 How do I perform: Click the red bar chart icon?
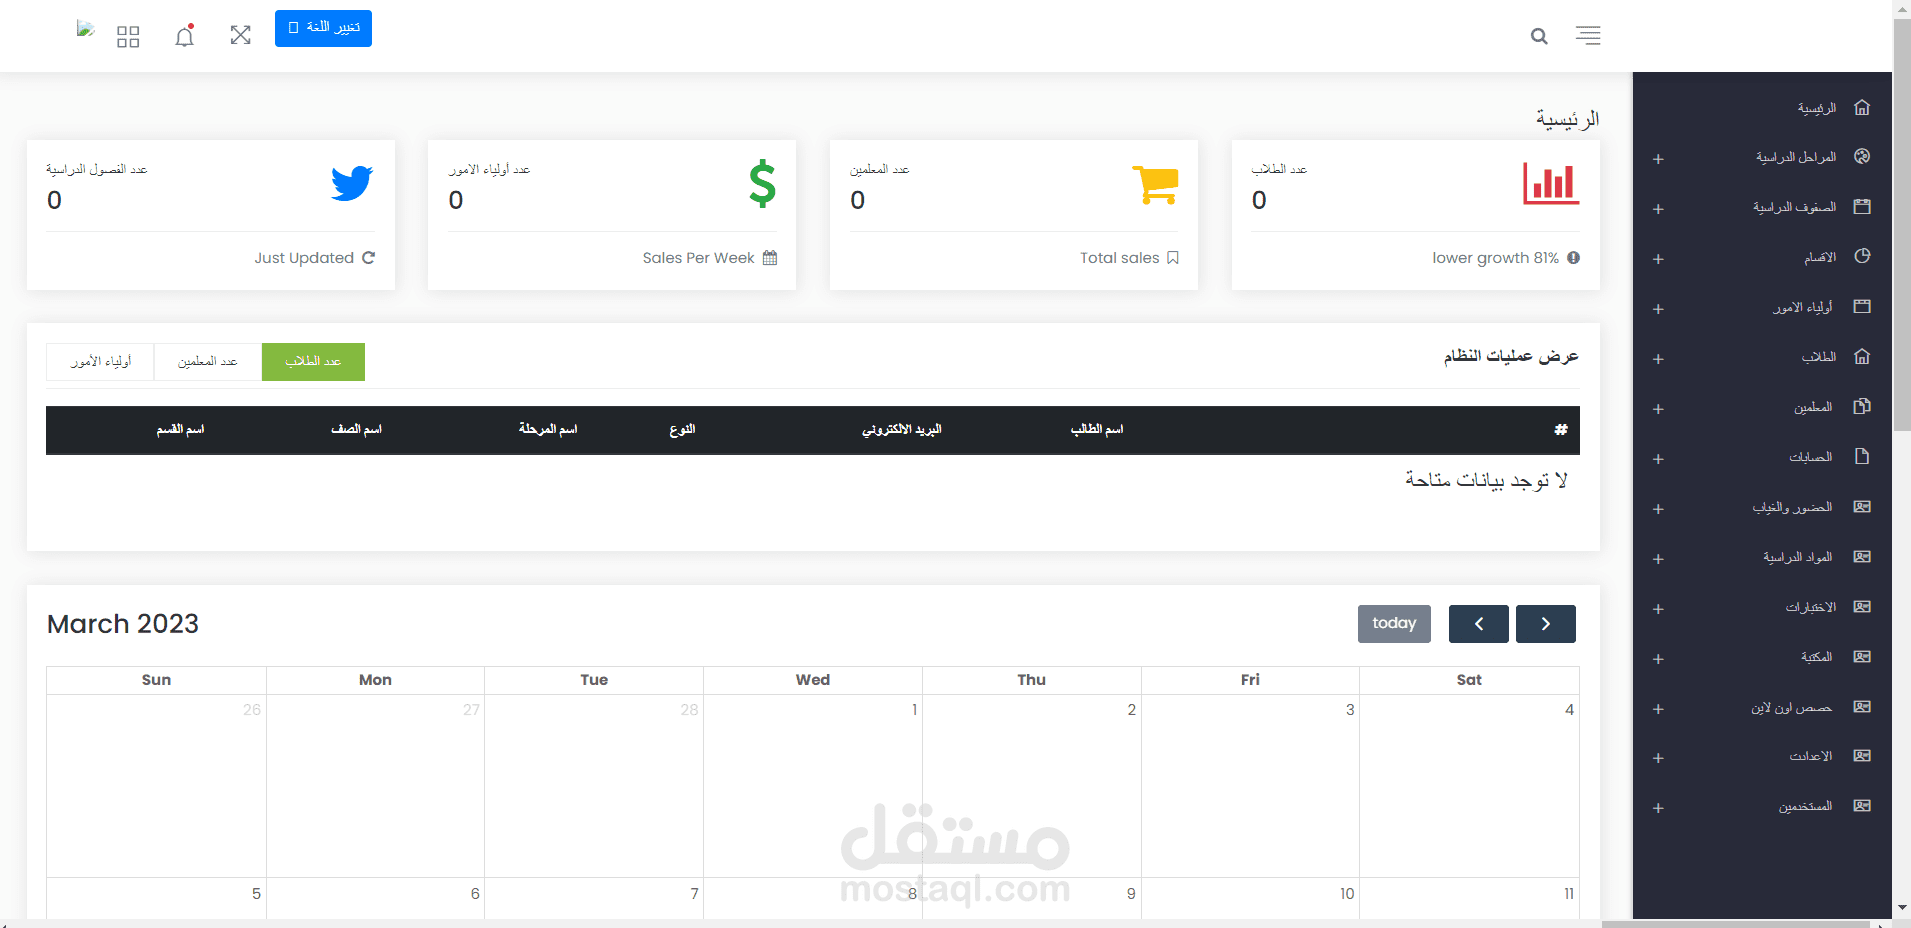(1551, 183)
